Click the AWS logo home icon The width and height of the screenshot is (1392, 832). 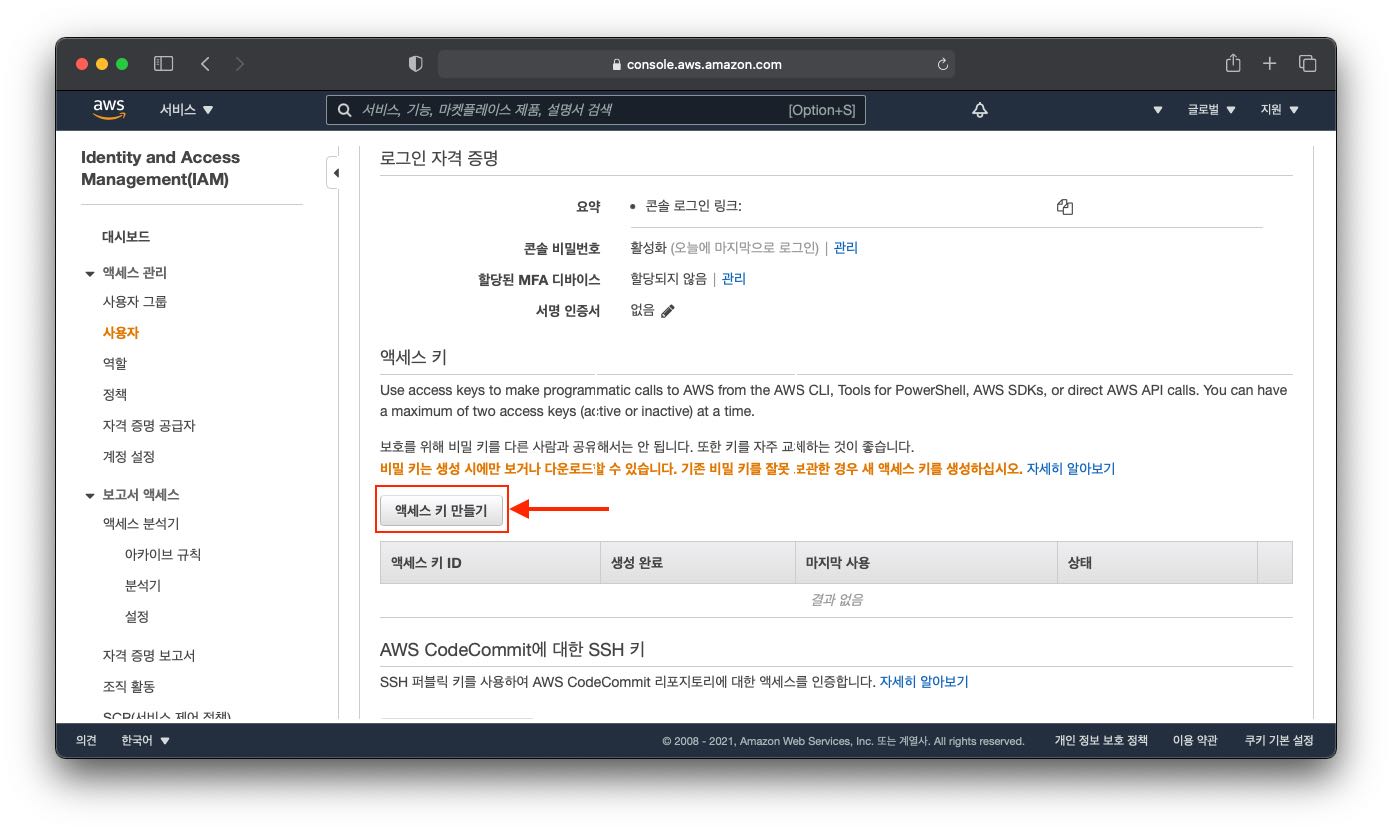108,109
